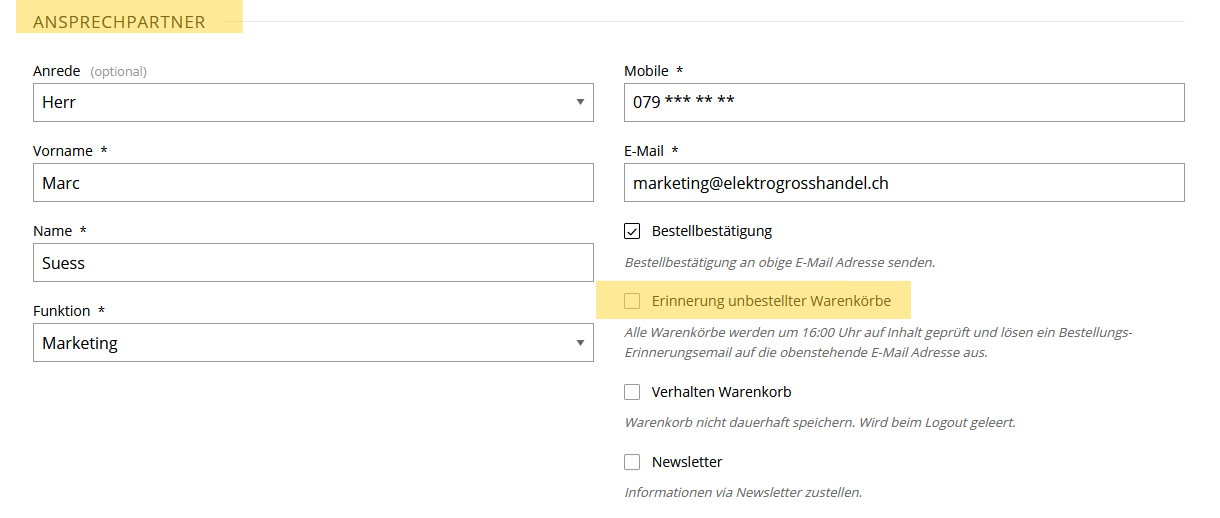Screen dimensions: 1220x518
Task: Click the Ansprechpartner section heading
Action: pyautogui.click(x=119, y=22)
